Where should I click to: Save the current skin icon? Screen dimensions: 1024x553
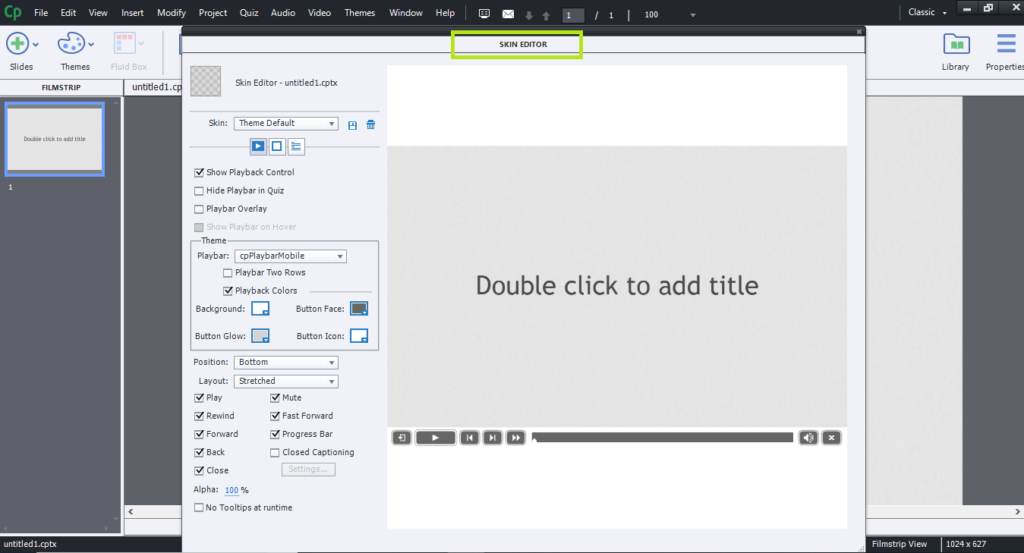coord(353,125)
